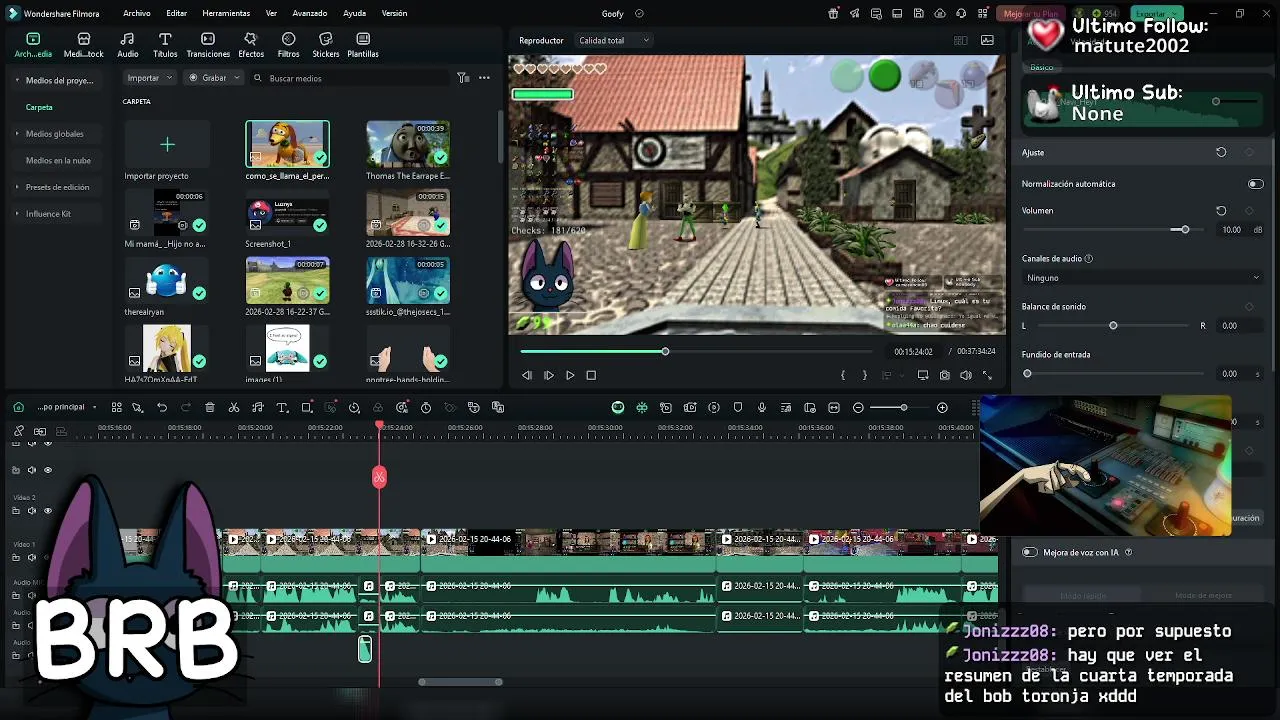The width and height of the screenshot is (1280, 720).
Task: Click the previous frame button under preview
Action: point(527,375)
